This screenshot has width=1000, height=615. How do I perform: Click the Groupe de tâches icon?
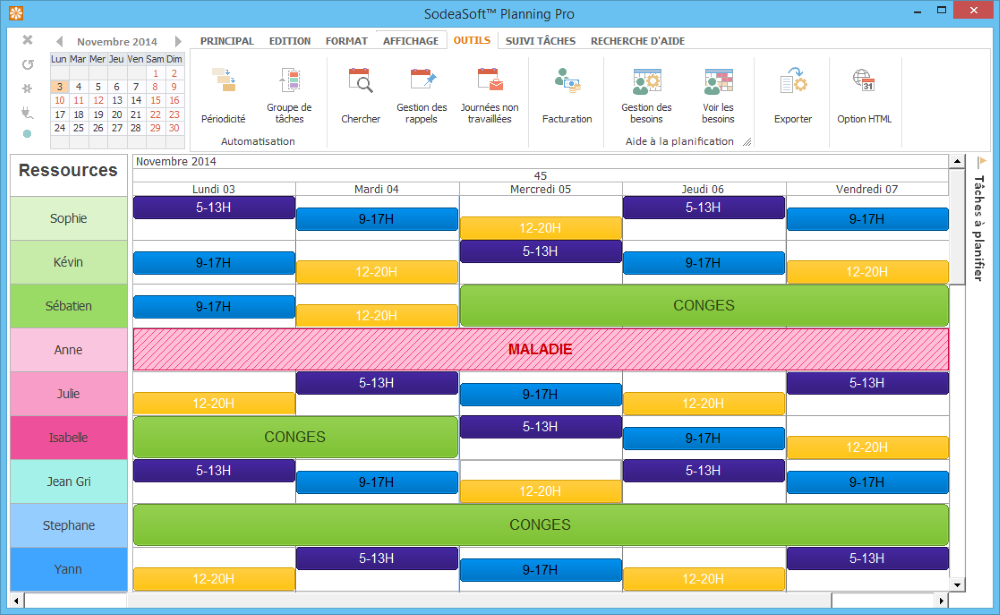289,96
